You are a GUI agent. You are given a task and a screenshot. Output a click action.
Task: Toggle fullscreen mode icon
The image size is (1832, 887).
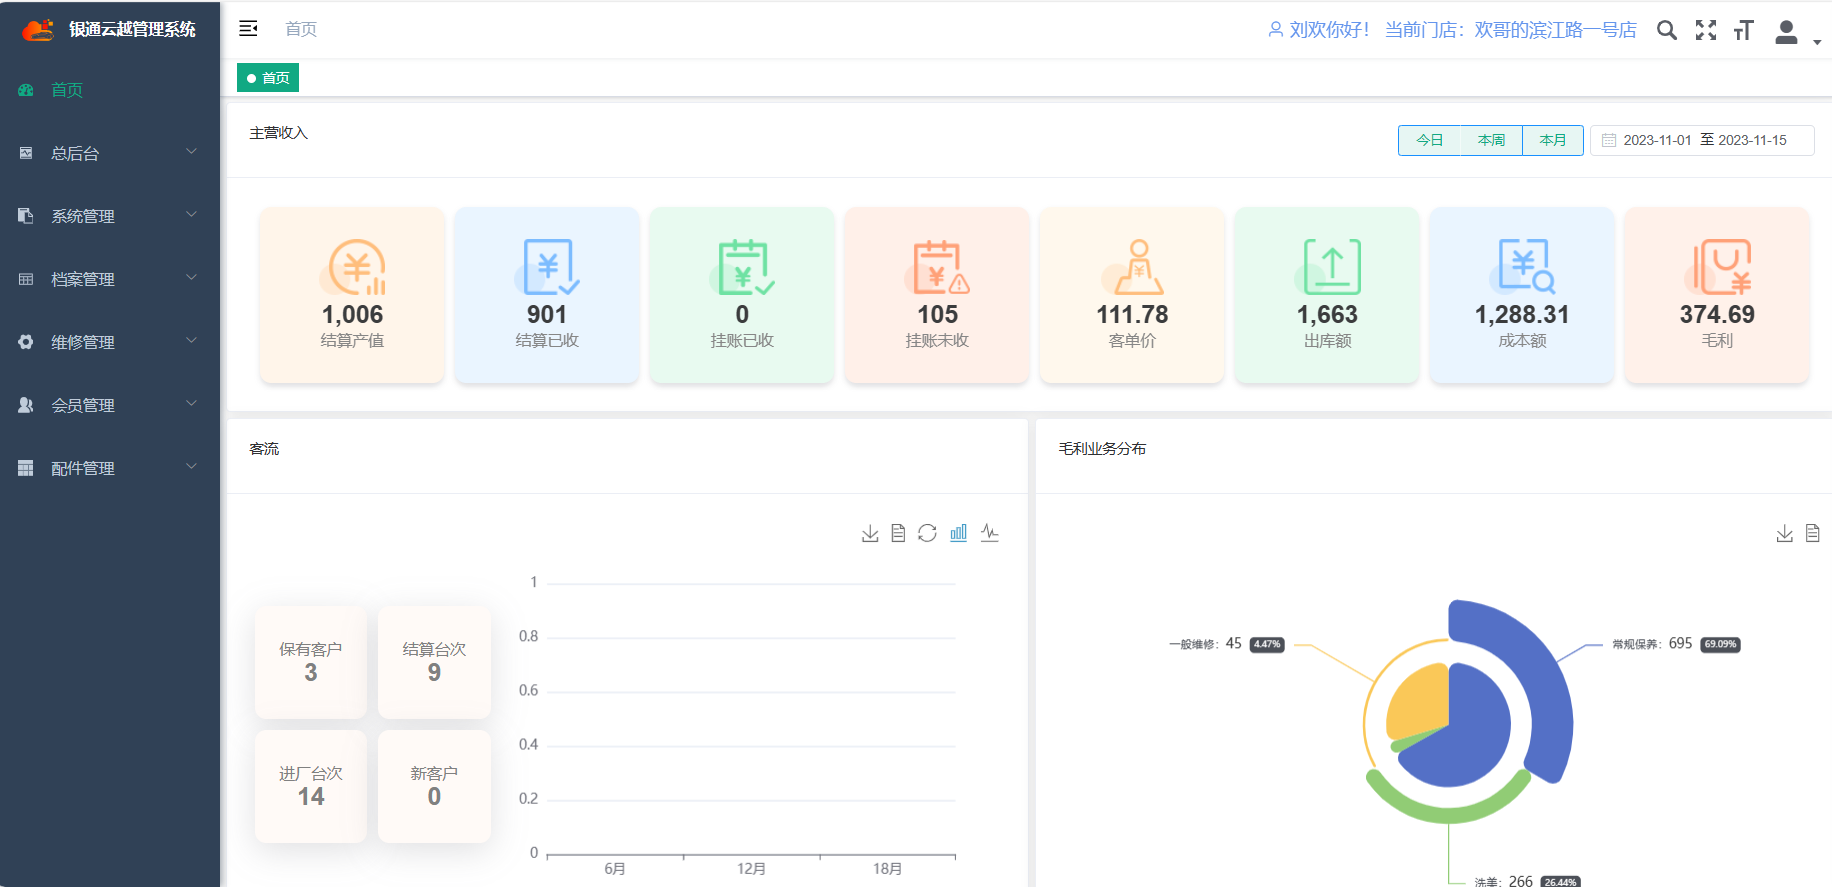(1706, 30)
